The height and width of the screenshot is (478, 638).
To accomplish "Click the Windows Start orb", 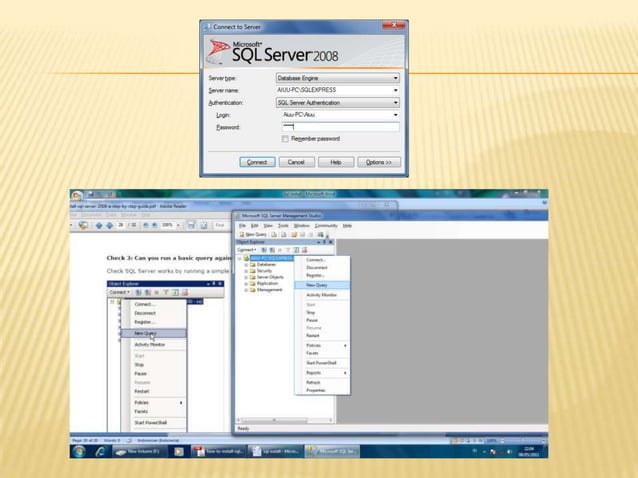I will 79,451.
